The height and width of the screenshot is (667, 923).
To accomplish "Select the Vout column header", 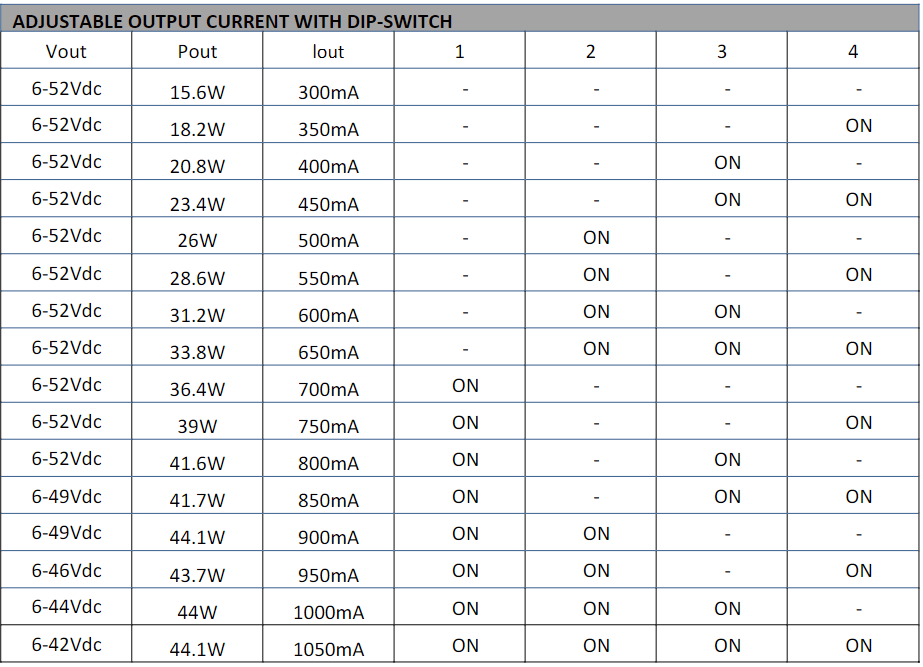I will pos(66,52).
